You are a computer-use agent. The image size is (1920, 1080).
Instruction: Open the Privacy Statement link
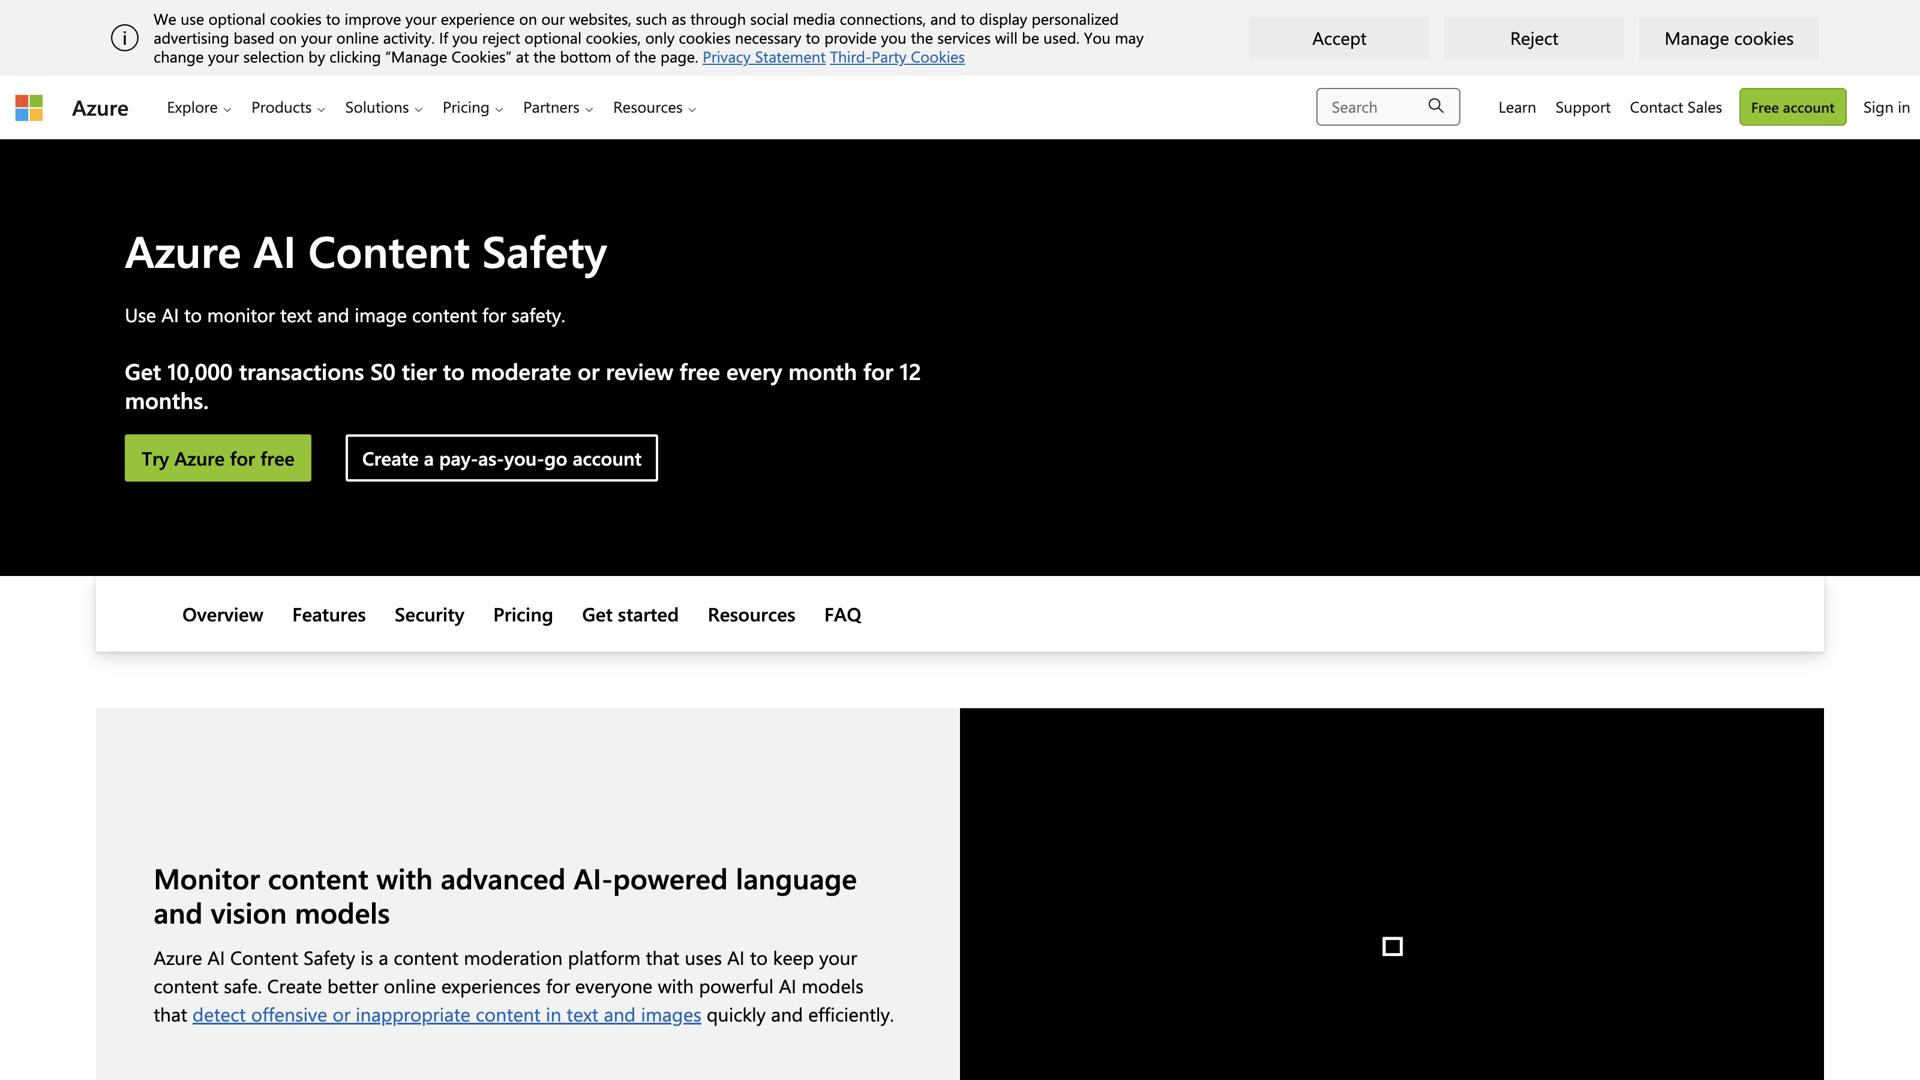click(763, 57)
